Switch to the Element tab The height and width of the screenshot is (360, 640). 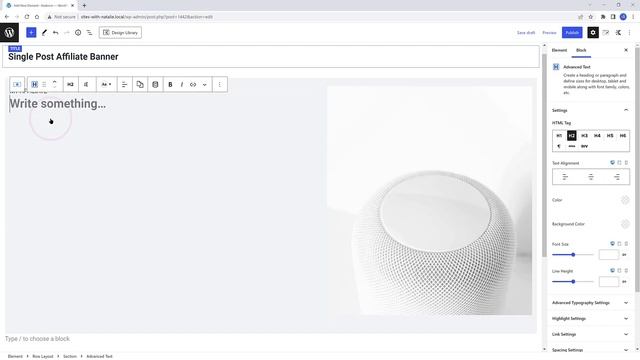[x=559, y=50]
